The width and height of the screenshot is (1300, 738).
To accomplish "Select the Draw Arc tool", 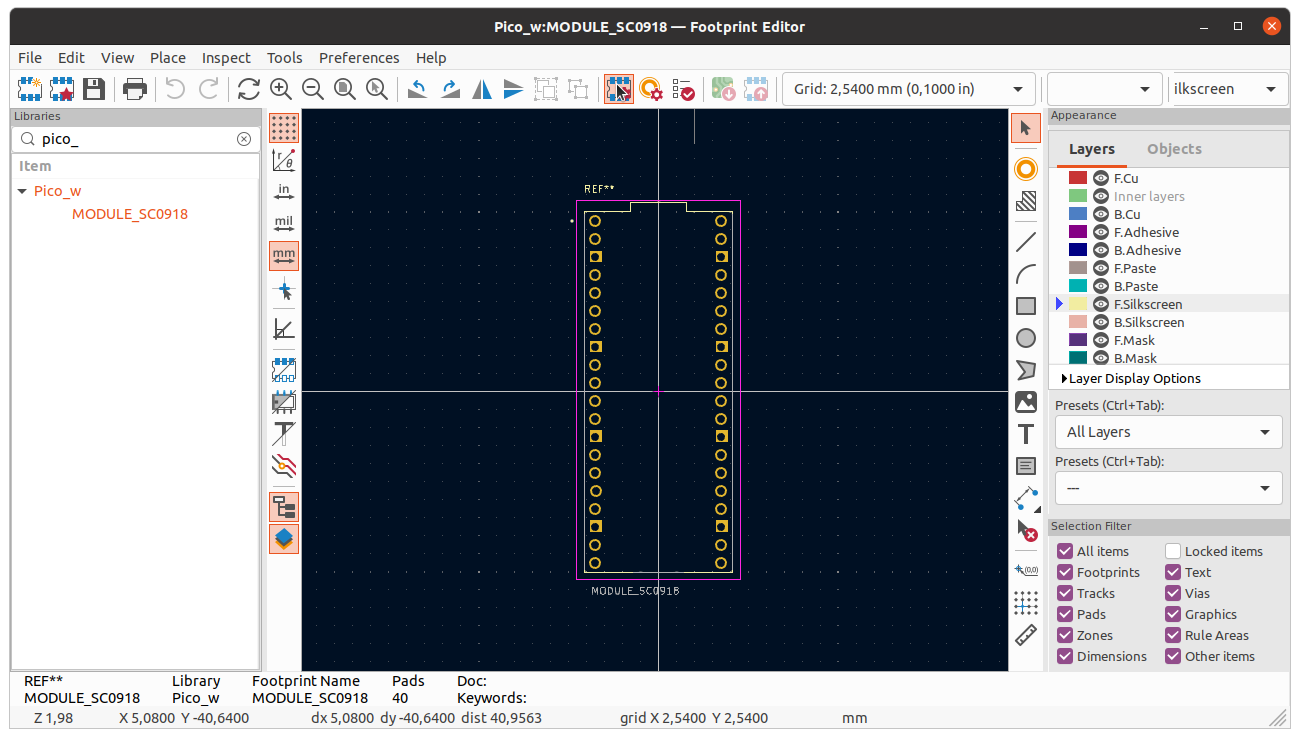I will (x=1025, y=273).
